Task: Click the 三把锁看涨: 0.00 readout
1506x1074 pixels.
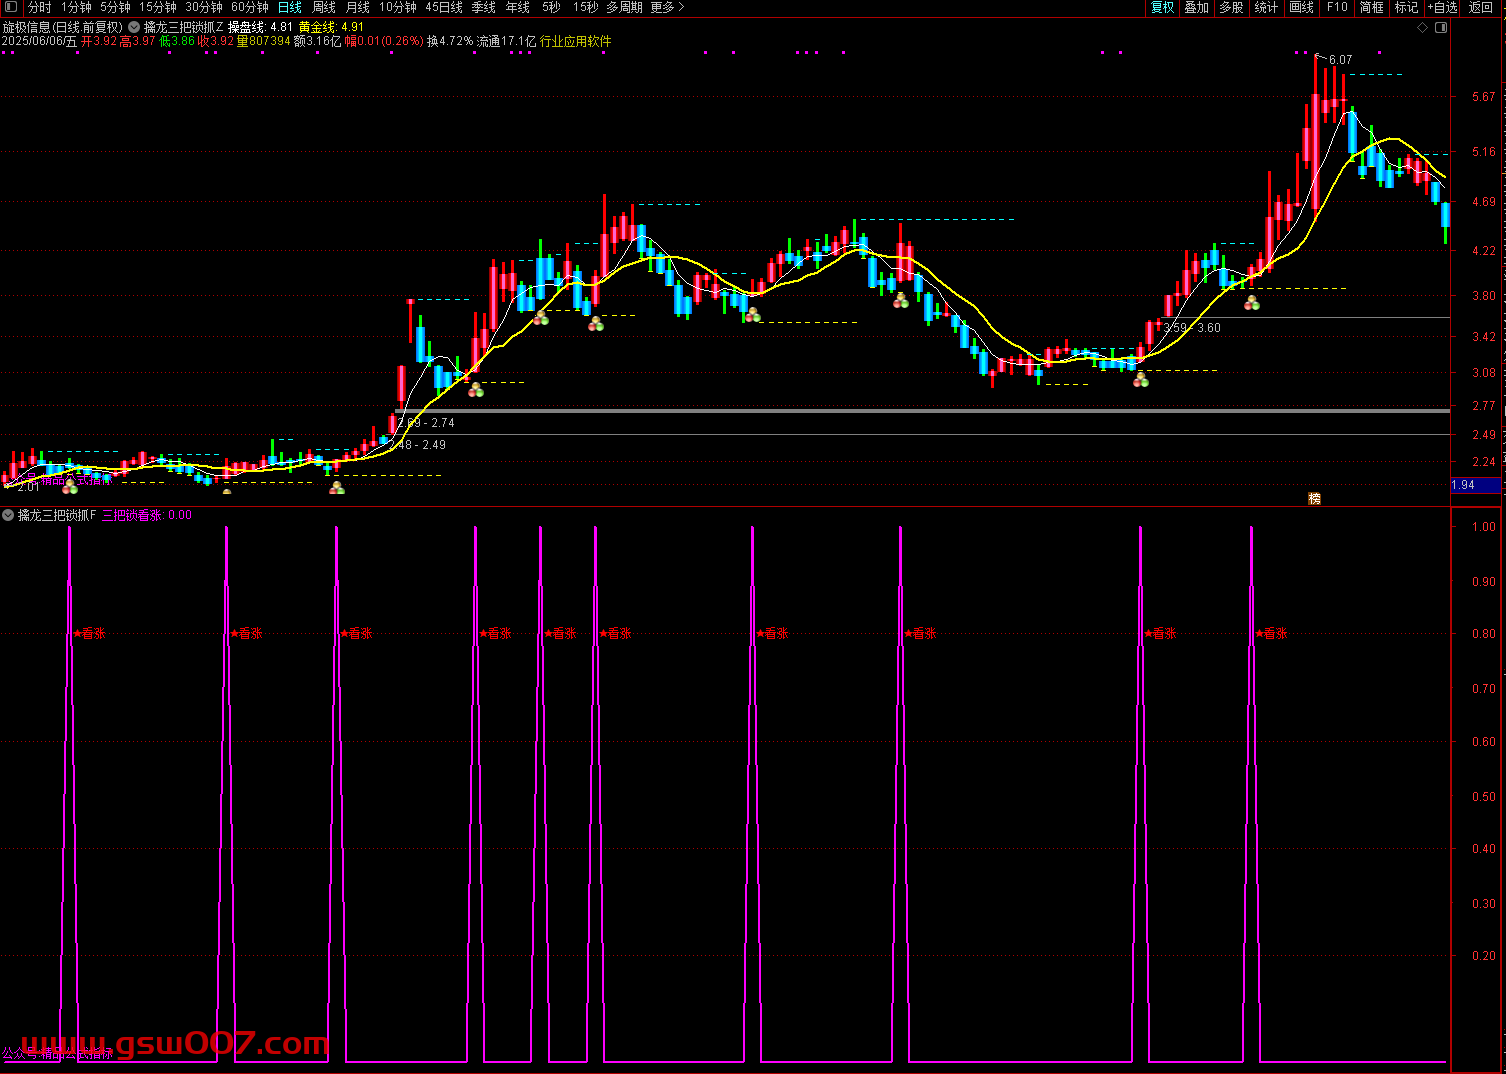Action: (147, 515)
